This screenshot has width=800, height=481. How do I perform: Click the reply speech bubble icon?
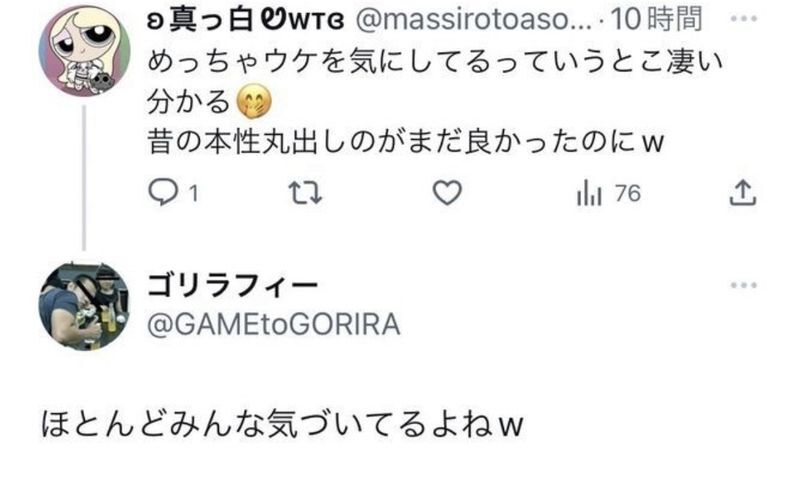[163, 193]
